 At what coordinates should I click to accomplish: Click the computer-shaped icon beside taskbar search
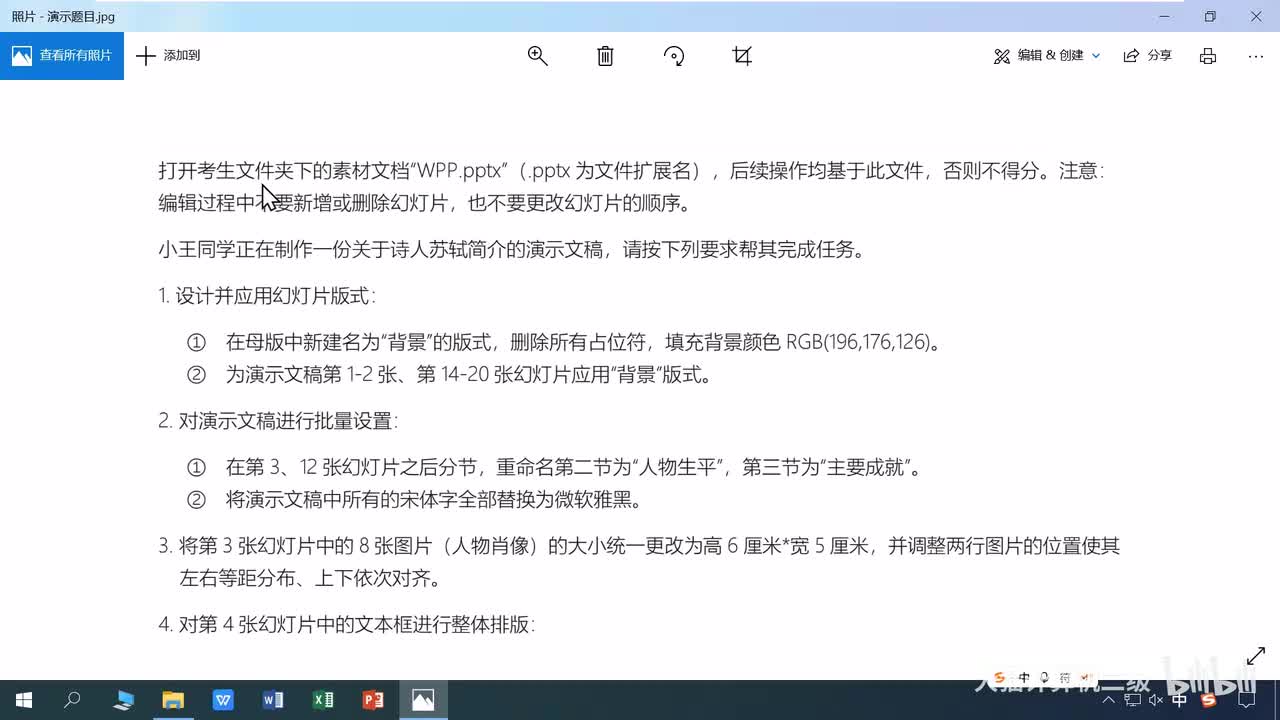pyautogui.click(x=123, y=700)
